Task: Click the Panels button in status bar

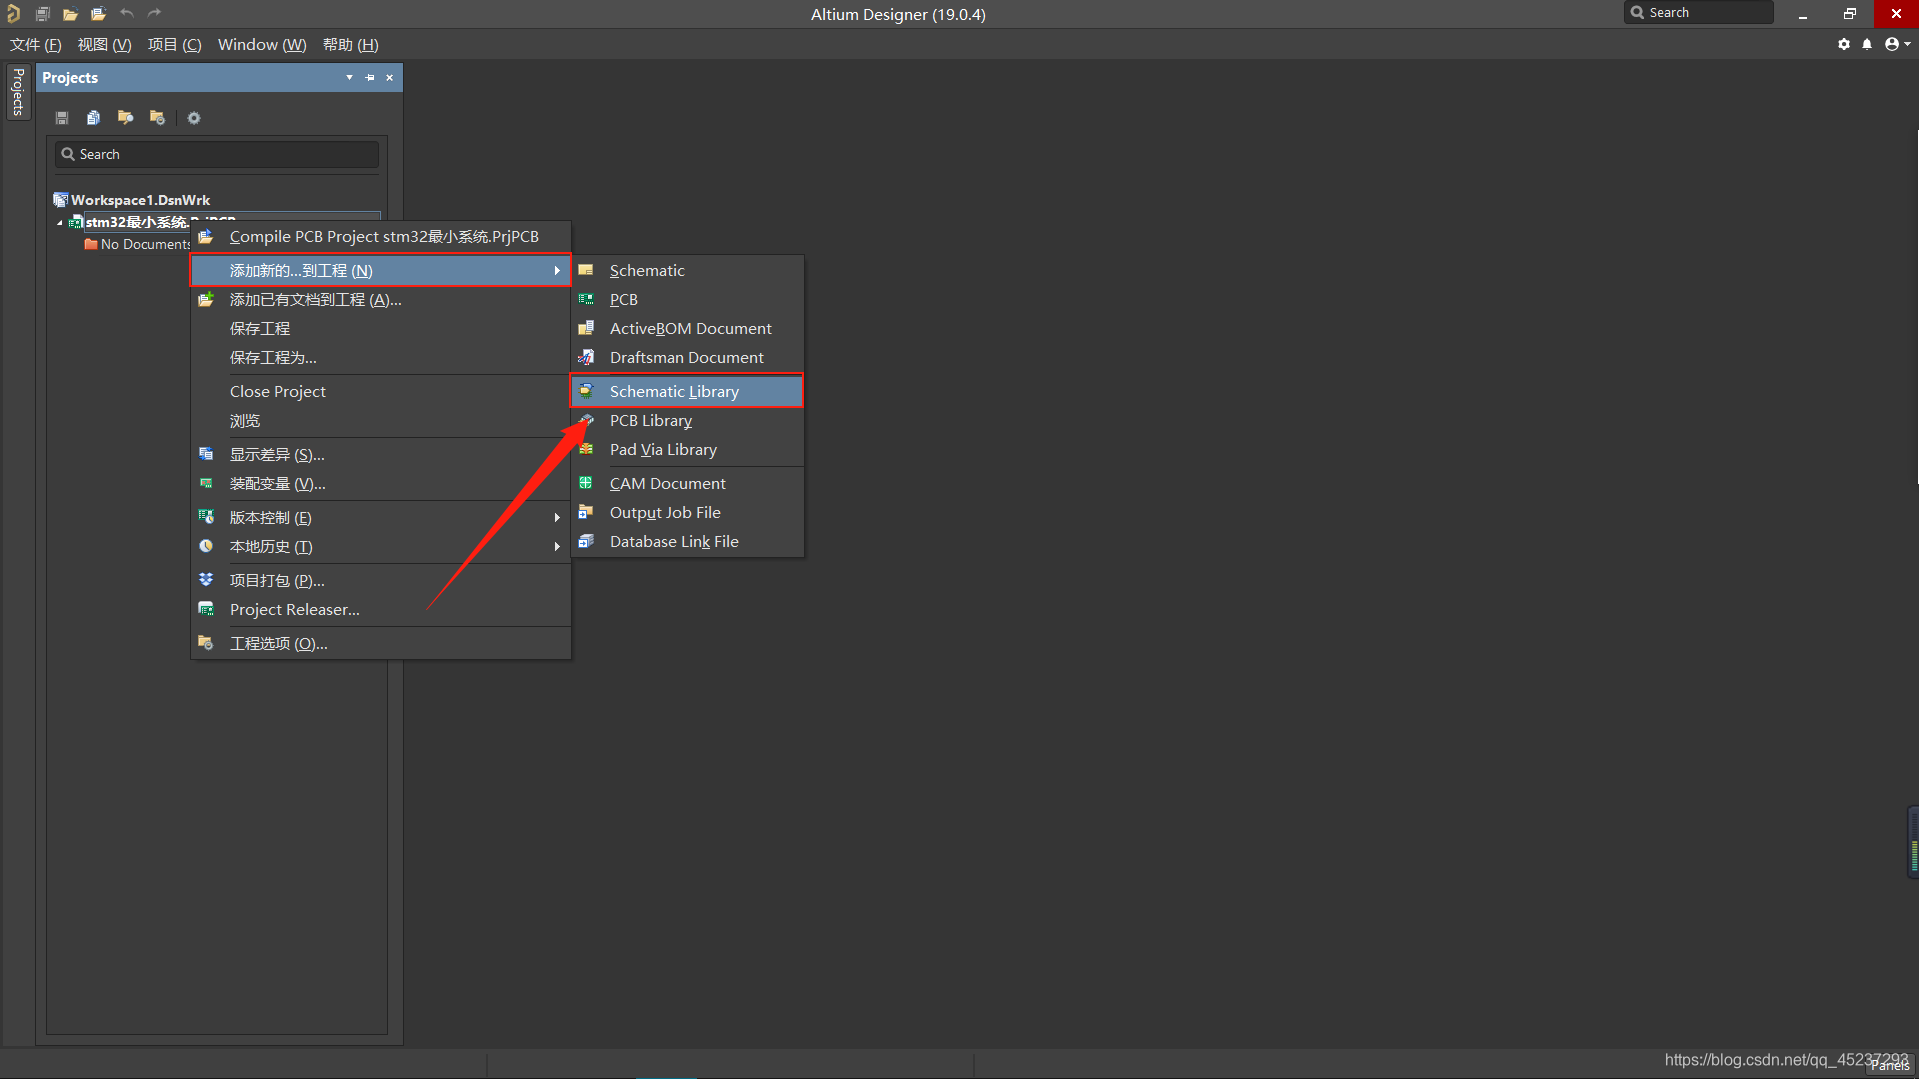Action: 1889,1066
